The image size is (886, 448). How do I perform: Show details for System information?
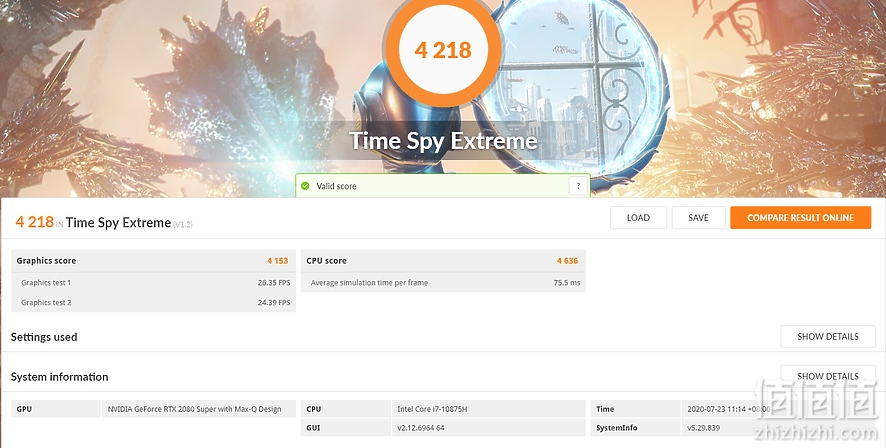828,376
